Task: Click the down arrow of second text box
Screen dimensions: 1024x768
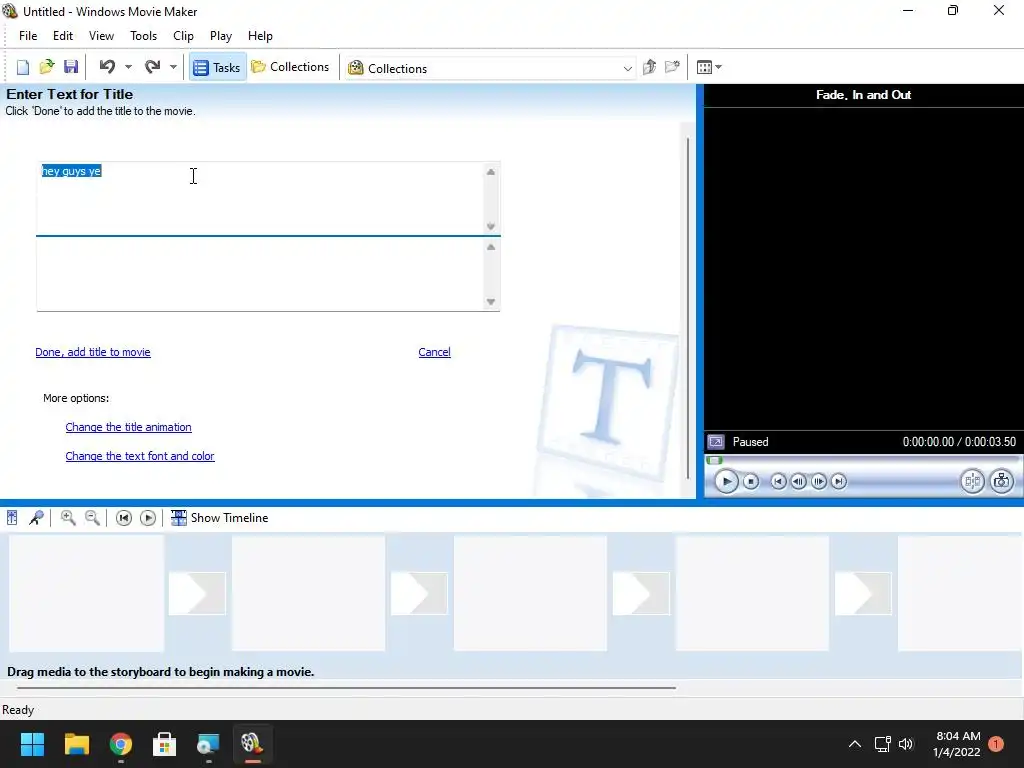Action: [x=490, y=302]
